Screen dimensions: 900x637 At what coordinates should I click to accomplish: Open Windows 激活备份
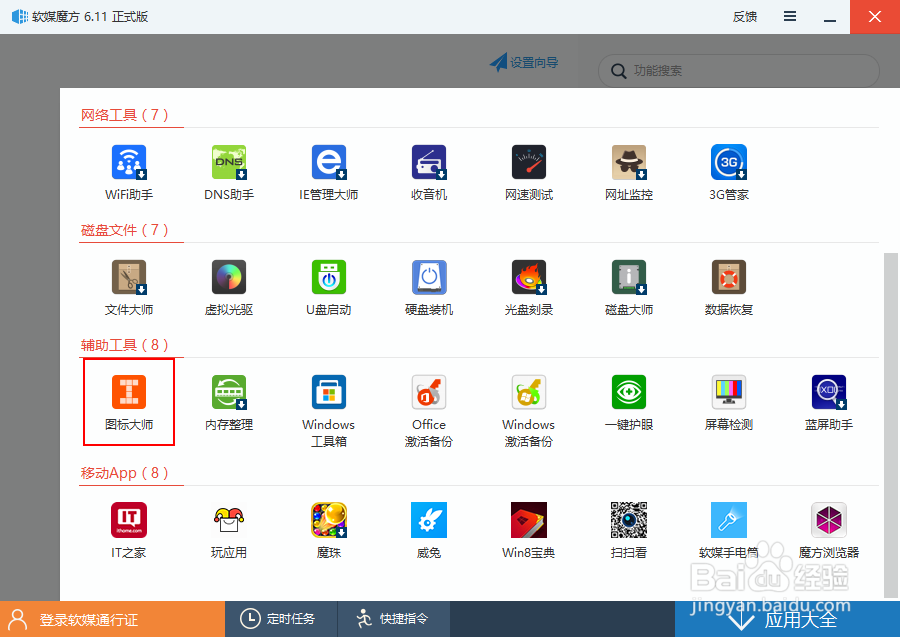[x=529, y=392]
